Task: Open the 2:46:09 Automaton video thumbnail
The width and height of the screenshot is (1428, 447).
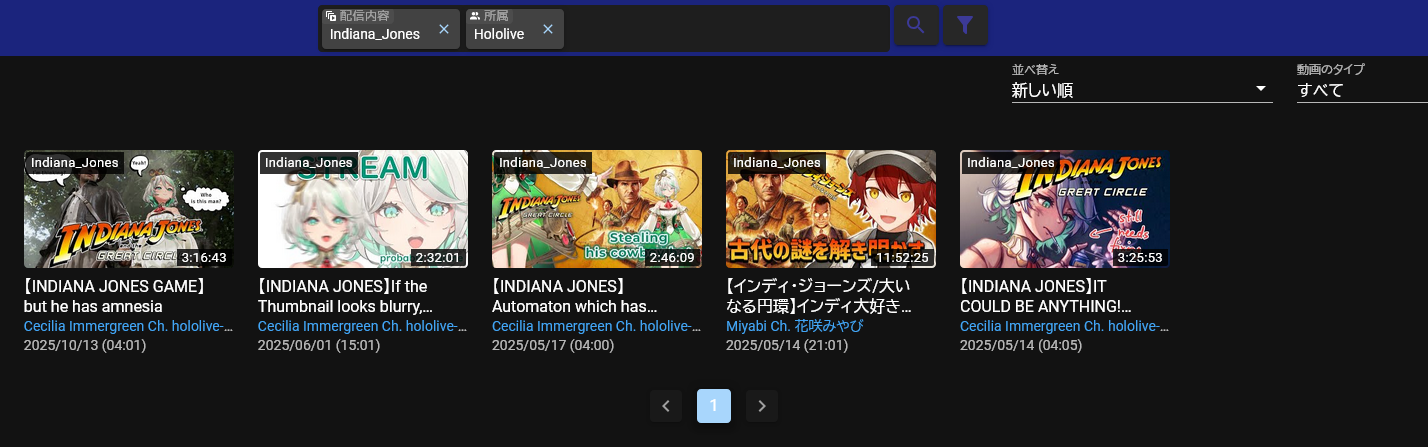Action: 597,209
